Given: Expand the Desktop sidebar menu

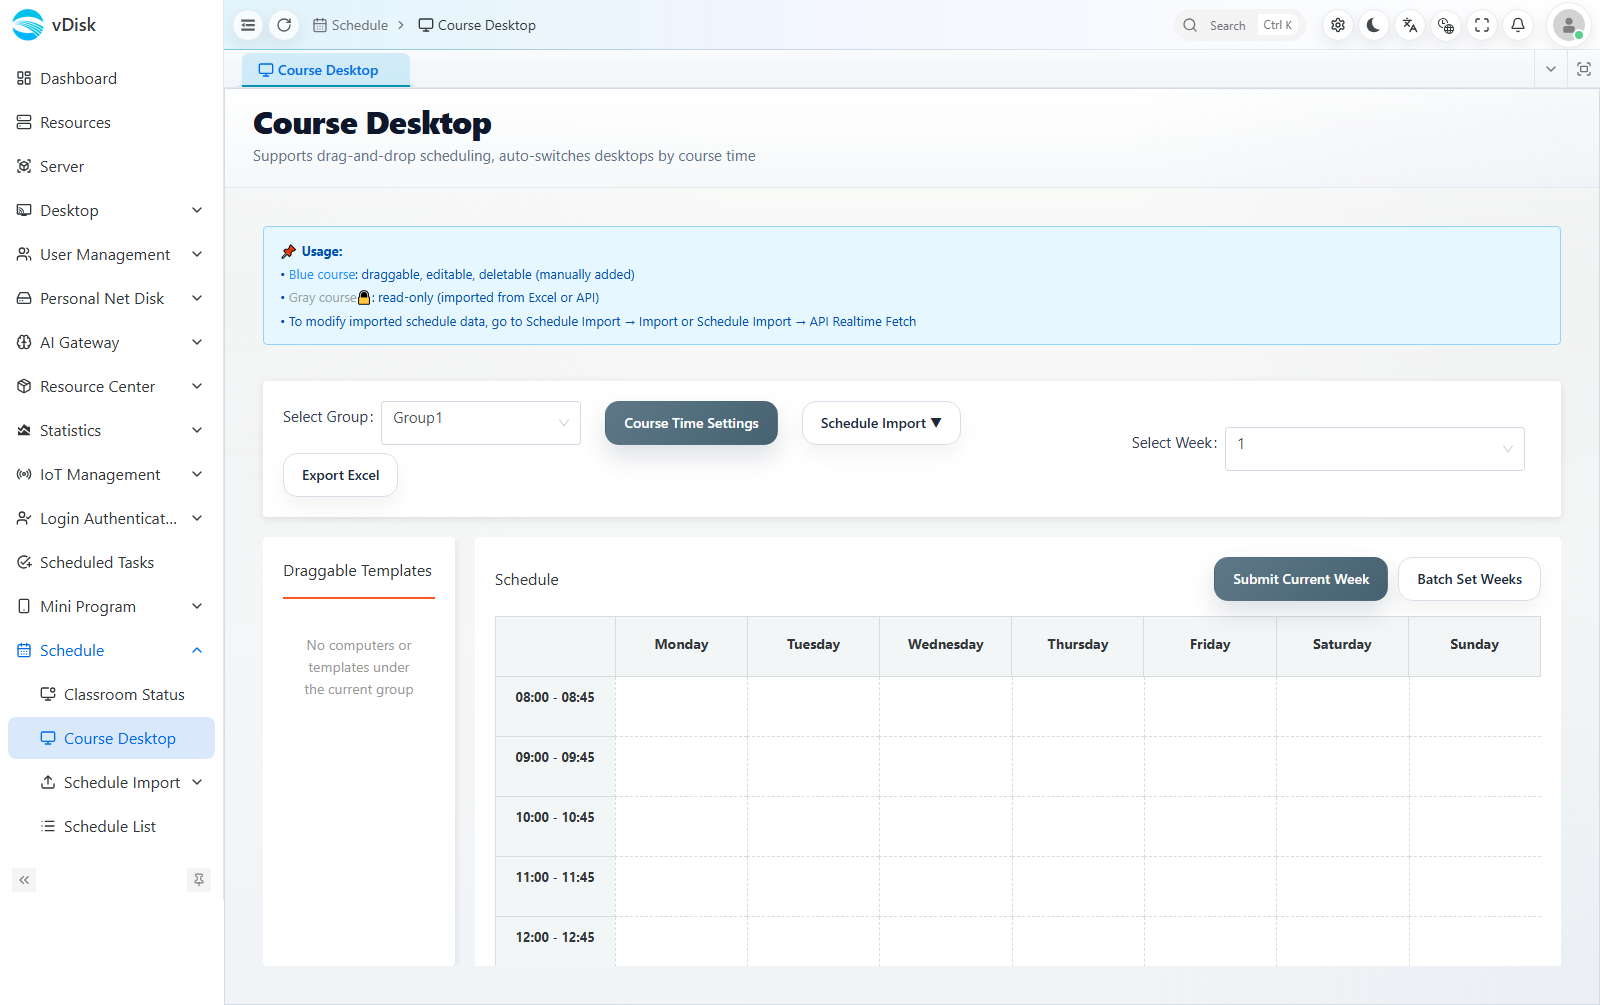Looking at the screenshot, I should tap(111, 210).
